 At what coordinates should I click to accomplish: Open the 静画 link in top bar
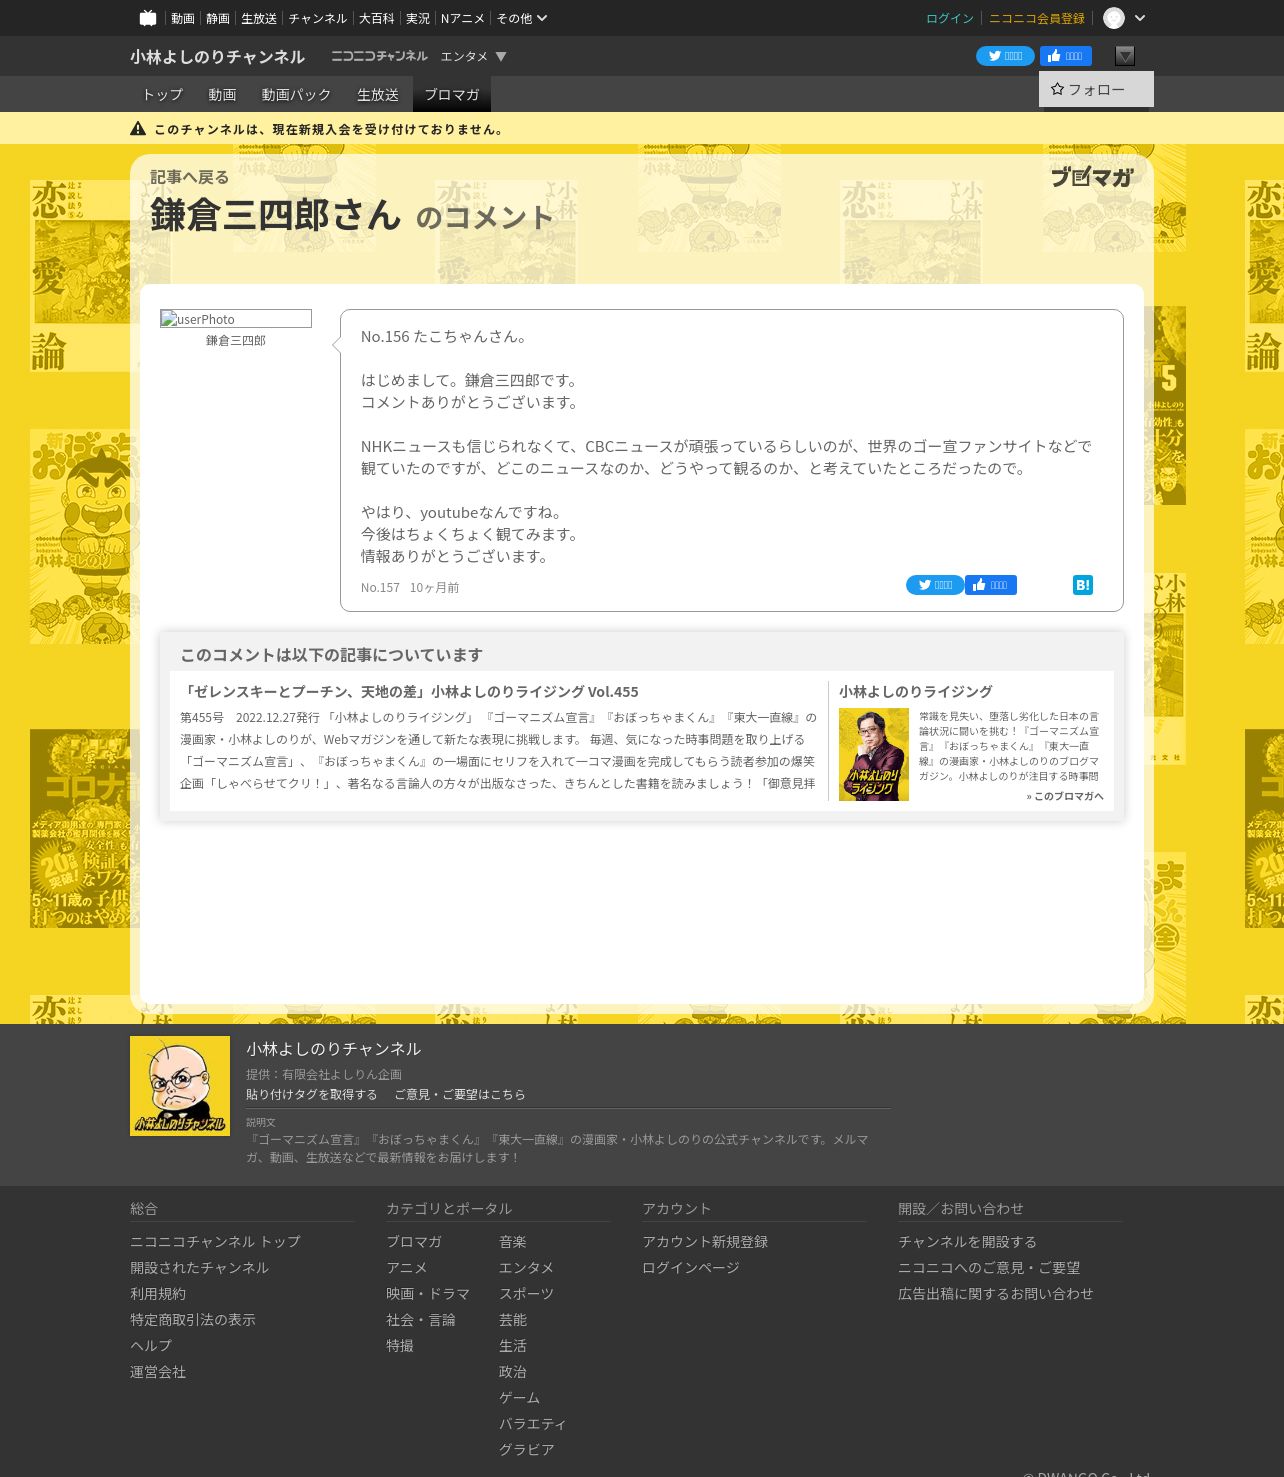tap(218, 18)
